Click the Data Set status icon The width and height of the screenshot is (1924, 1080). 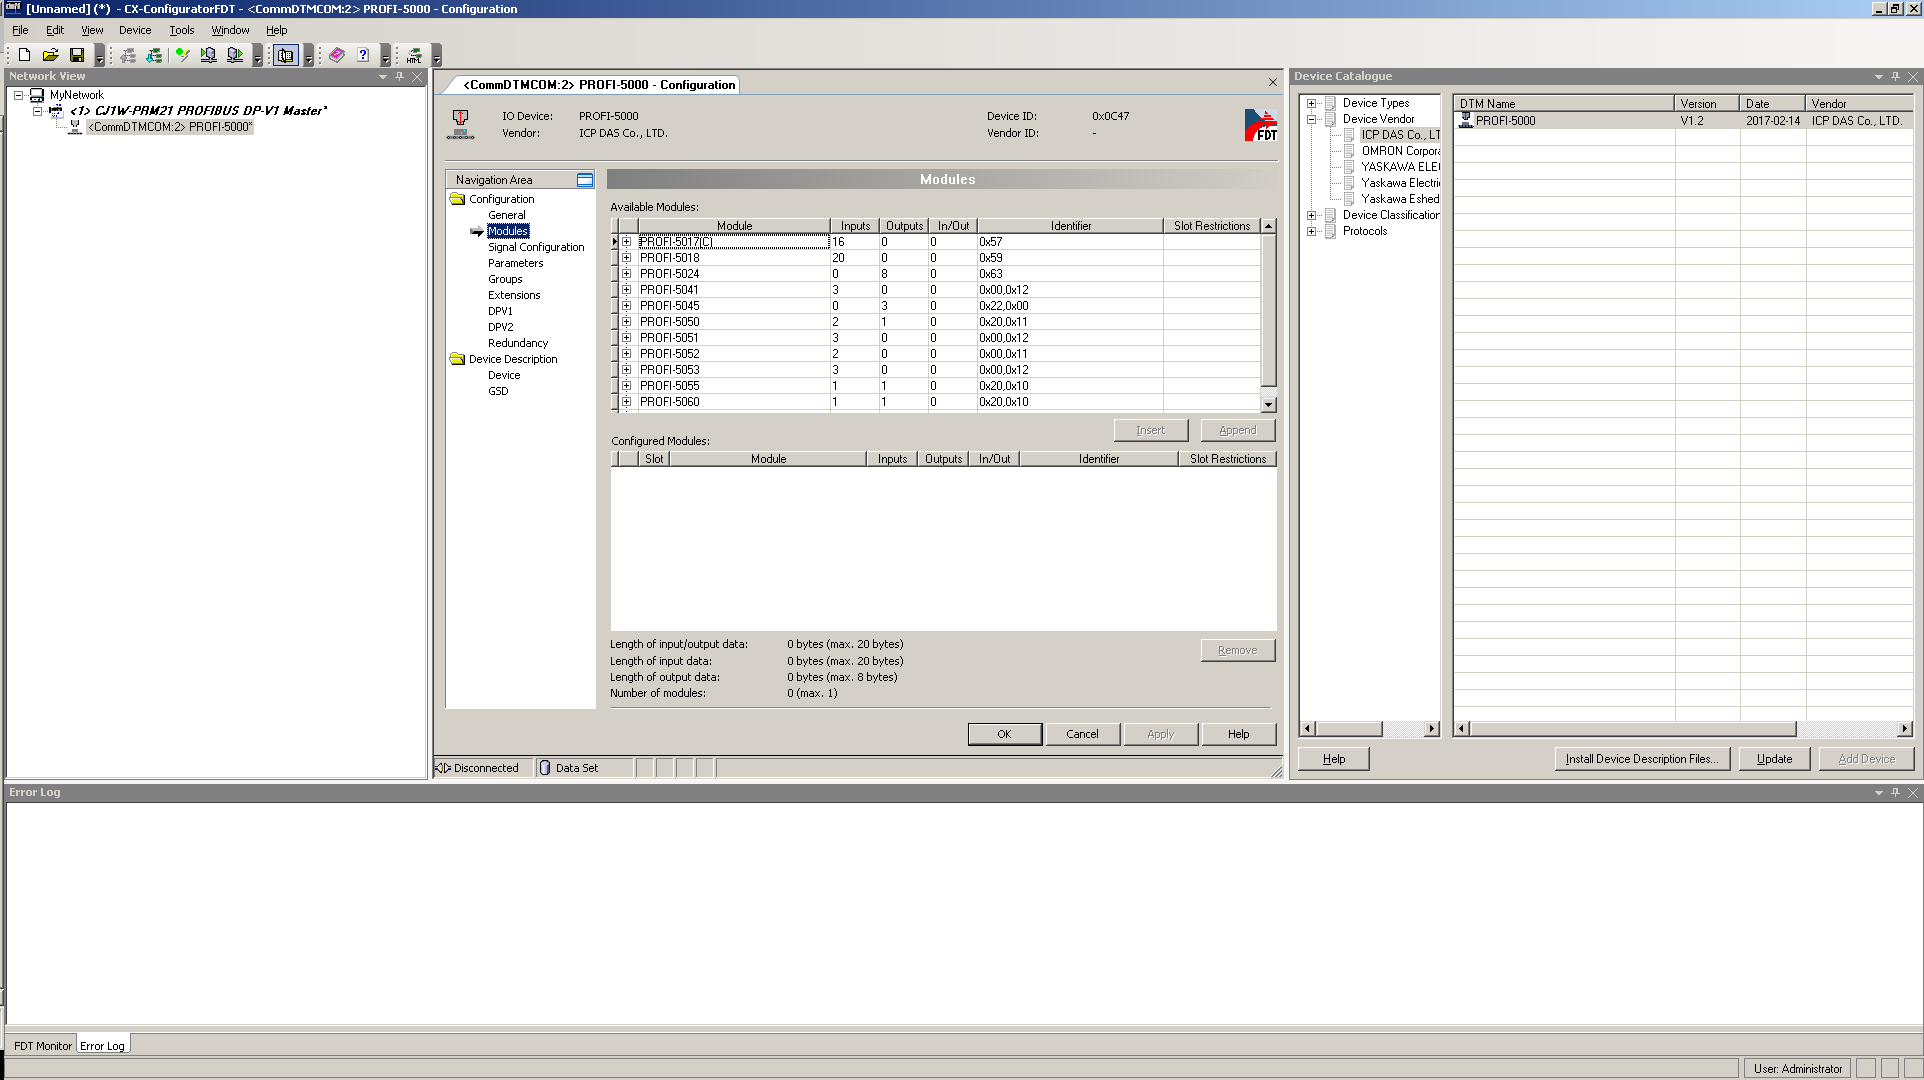pyautogui.click(x=545, y=768)
